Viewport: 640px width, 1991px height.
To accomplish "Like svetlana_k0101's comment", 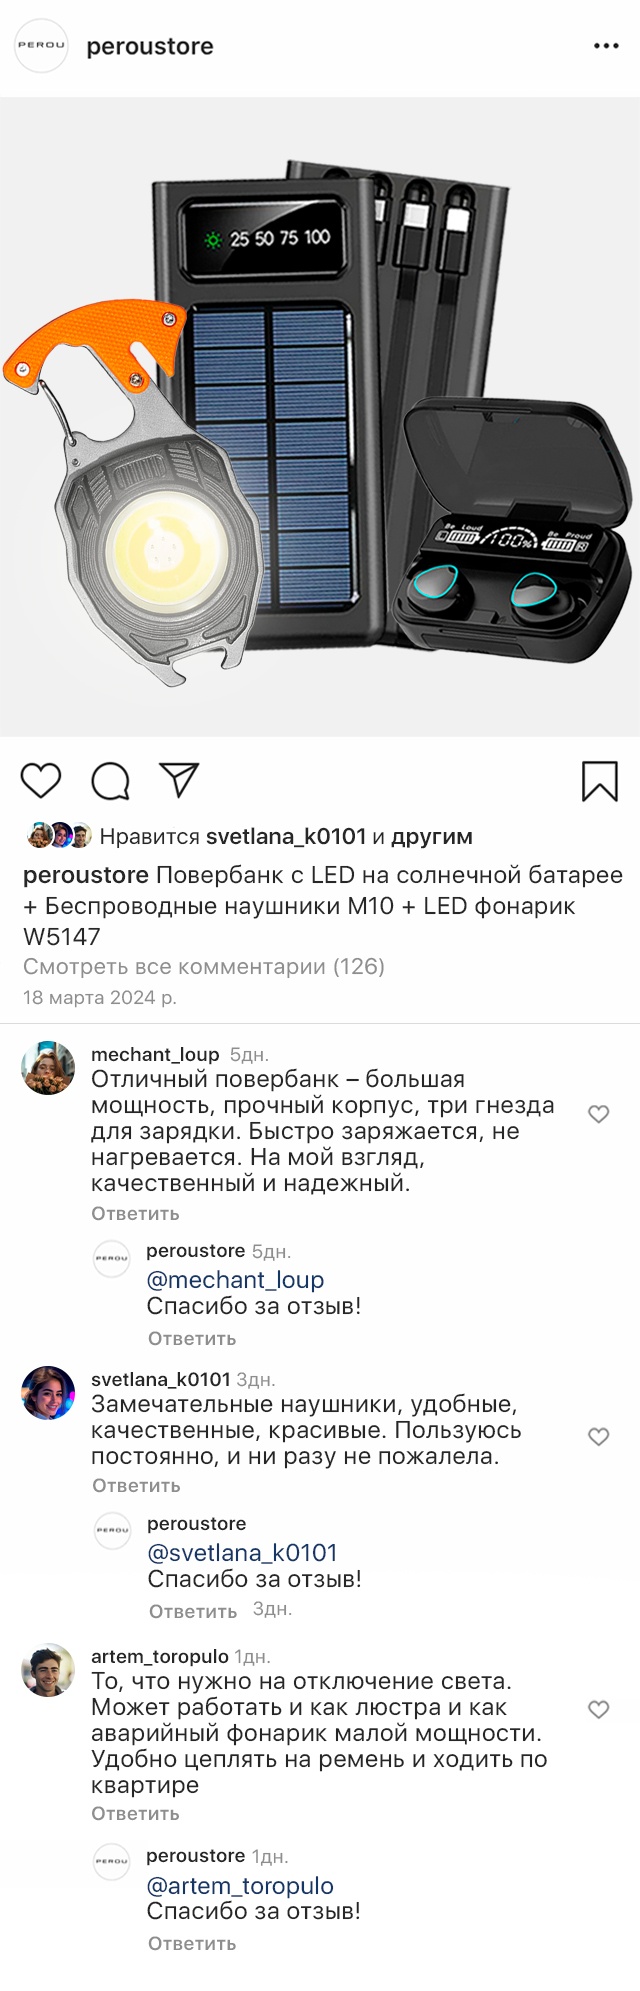I will [598, 1437].
